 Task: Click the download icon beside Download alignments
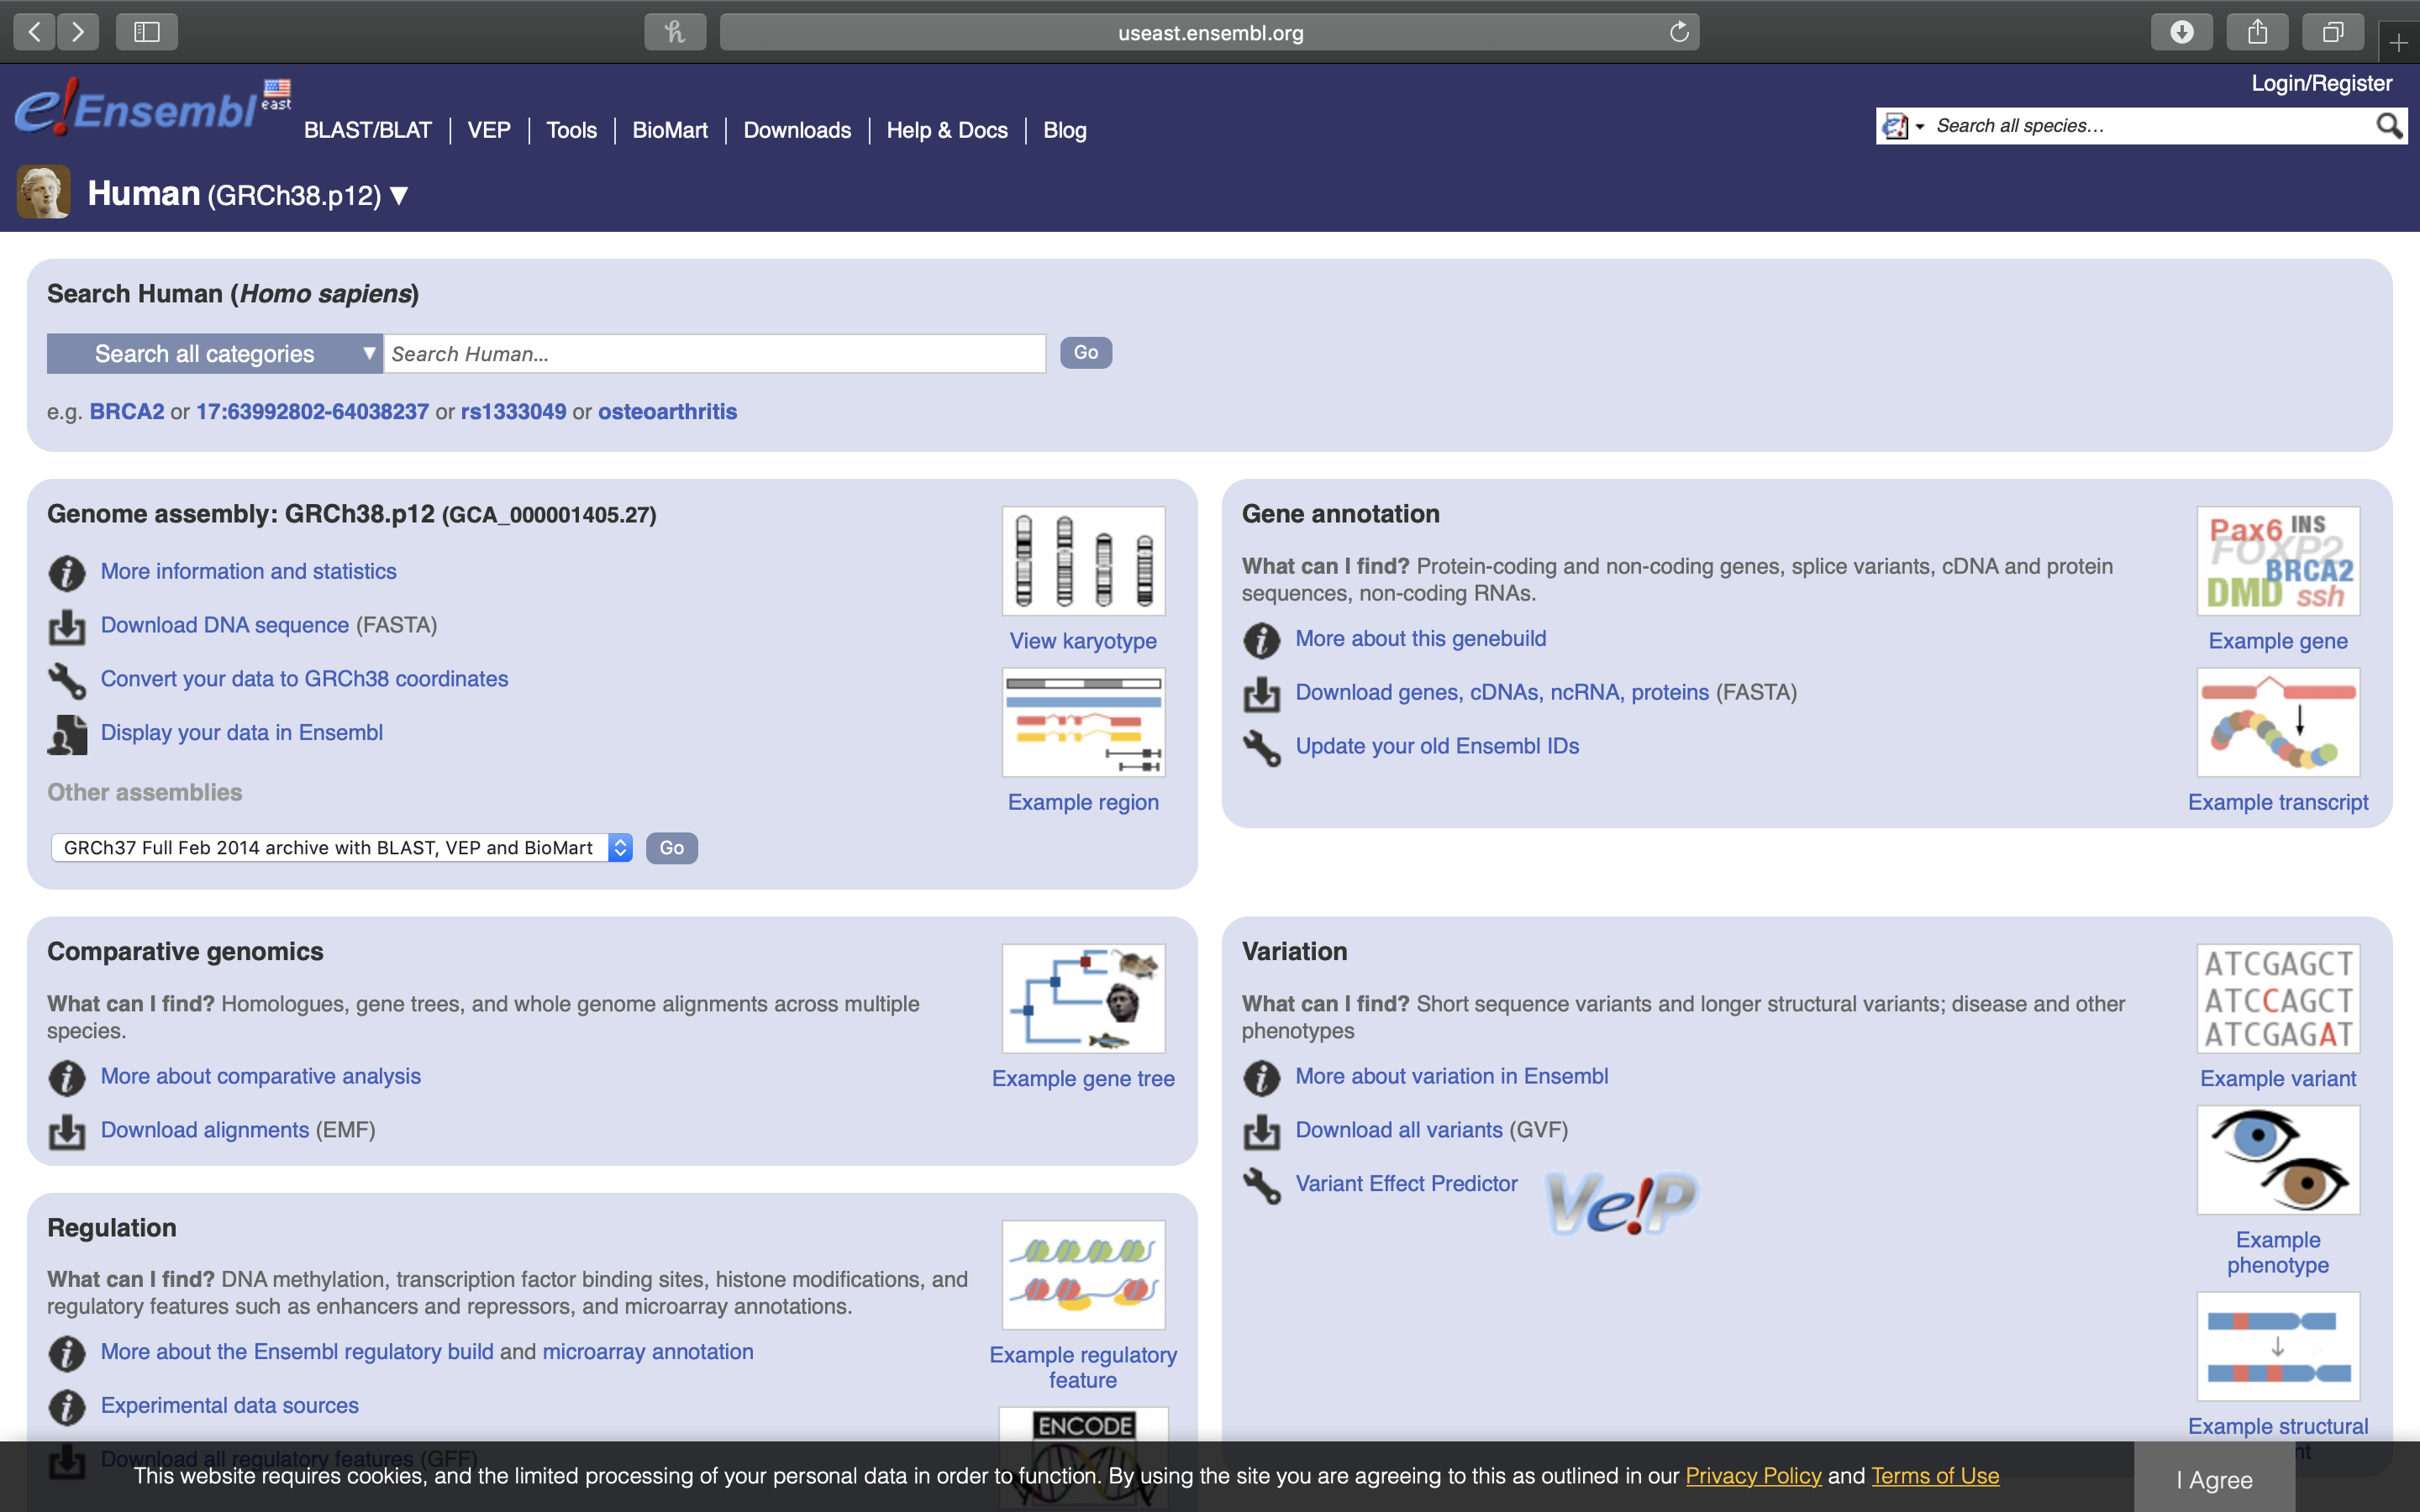click(x=67, y=1132)
